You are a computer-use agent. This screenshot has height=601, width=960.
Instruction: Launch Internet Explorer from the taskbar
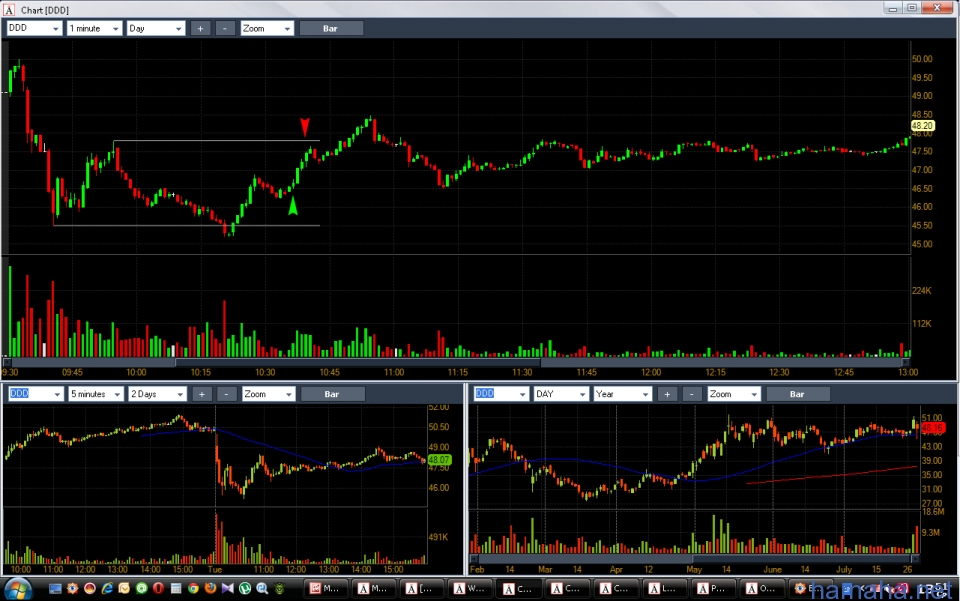(107, 589)
